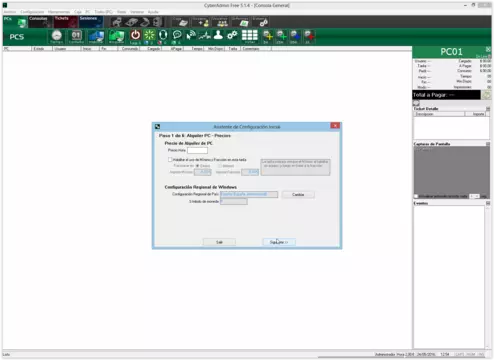
Task: Click the white user silhouette icon
Action: pos(218,35)
